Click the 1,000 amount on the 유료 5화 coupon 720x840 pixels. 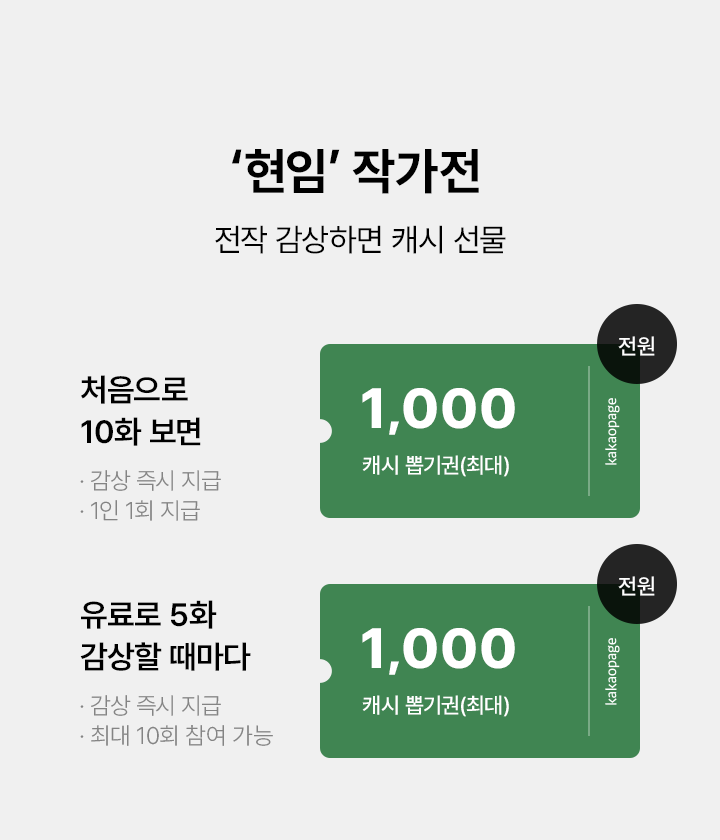437,649
